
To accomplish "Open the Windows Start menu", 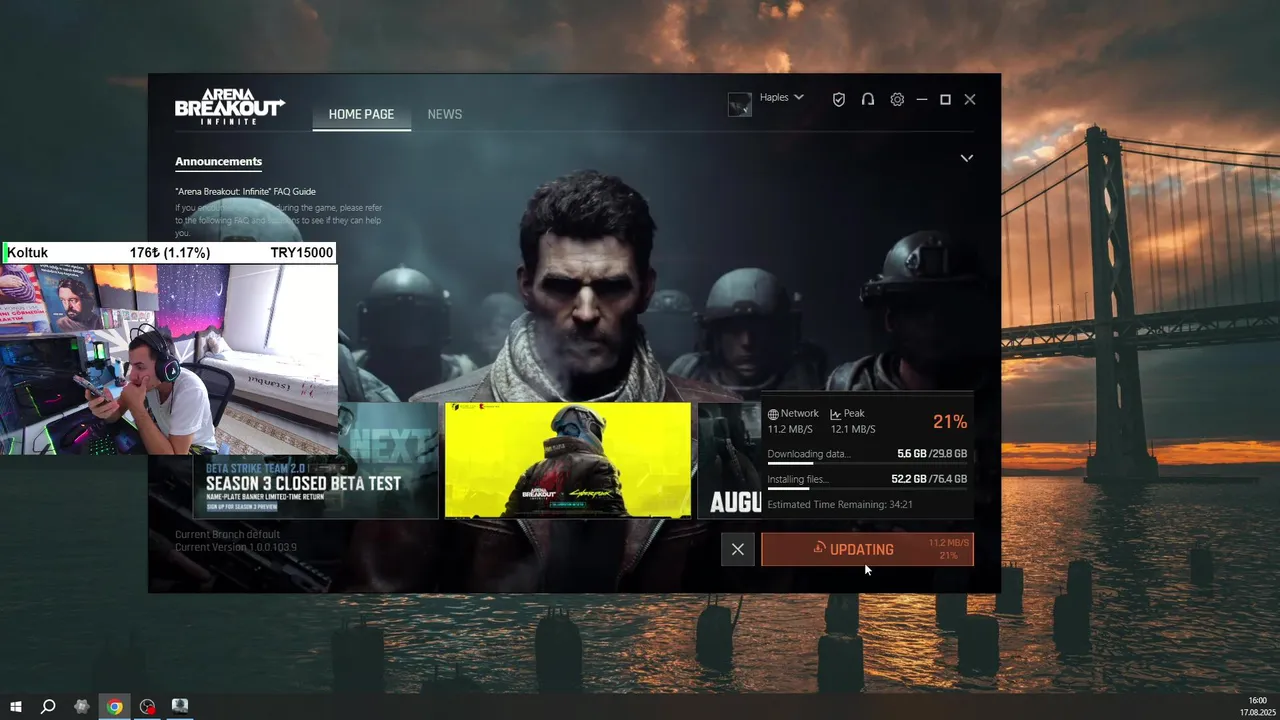I will tap(16, 706).
